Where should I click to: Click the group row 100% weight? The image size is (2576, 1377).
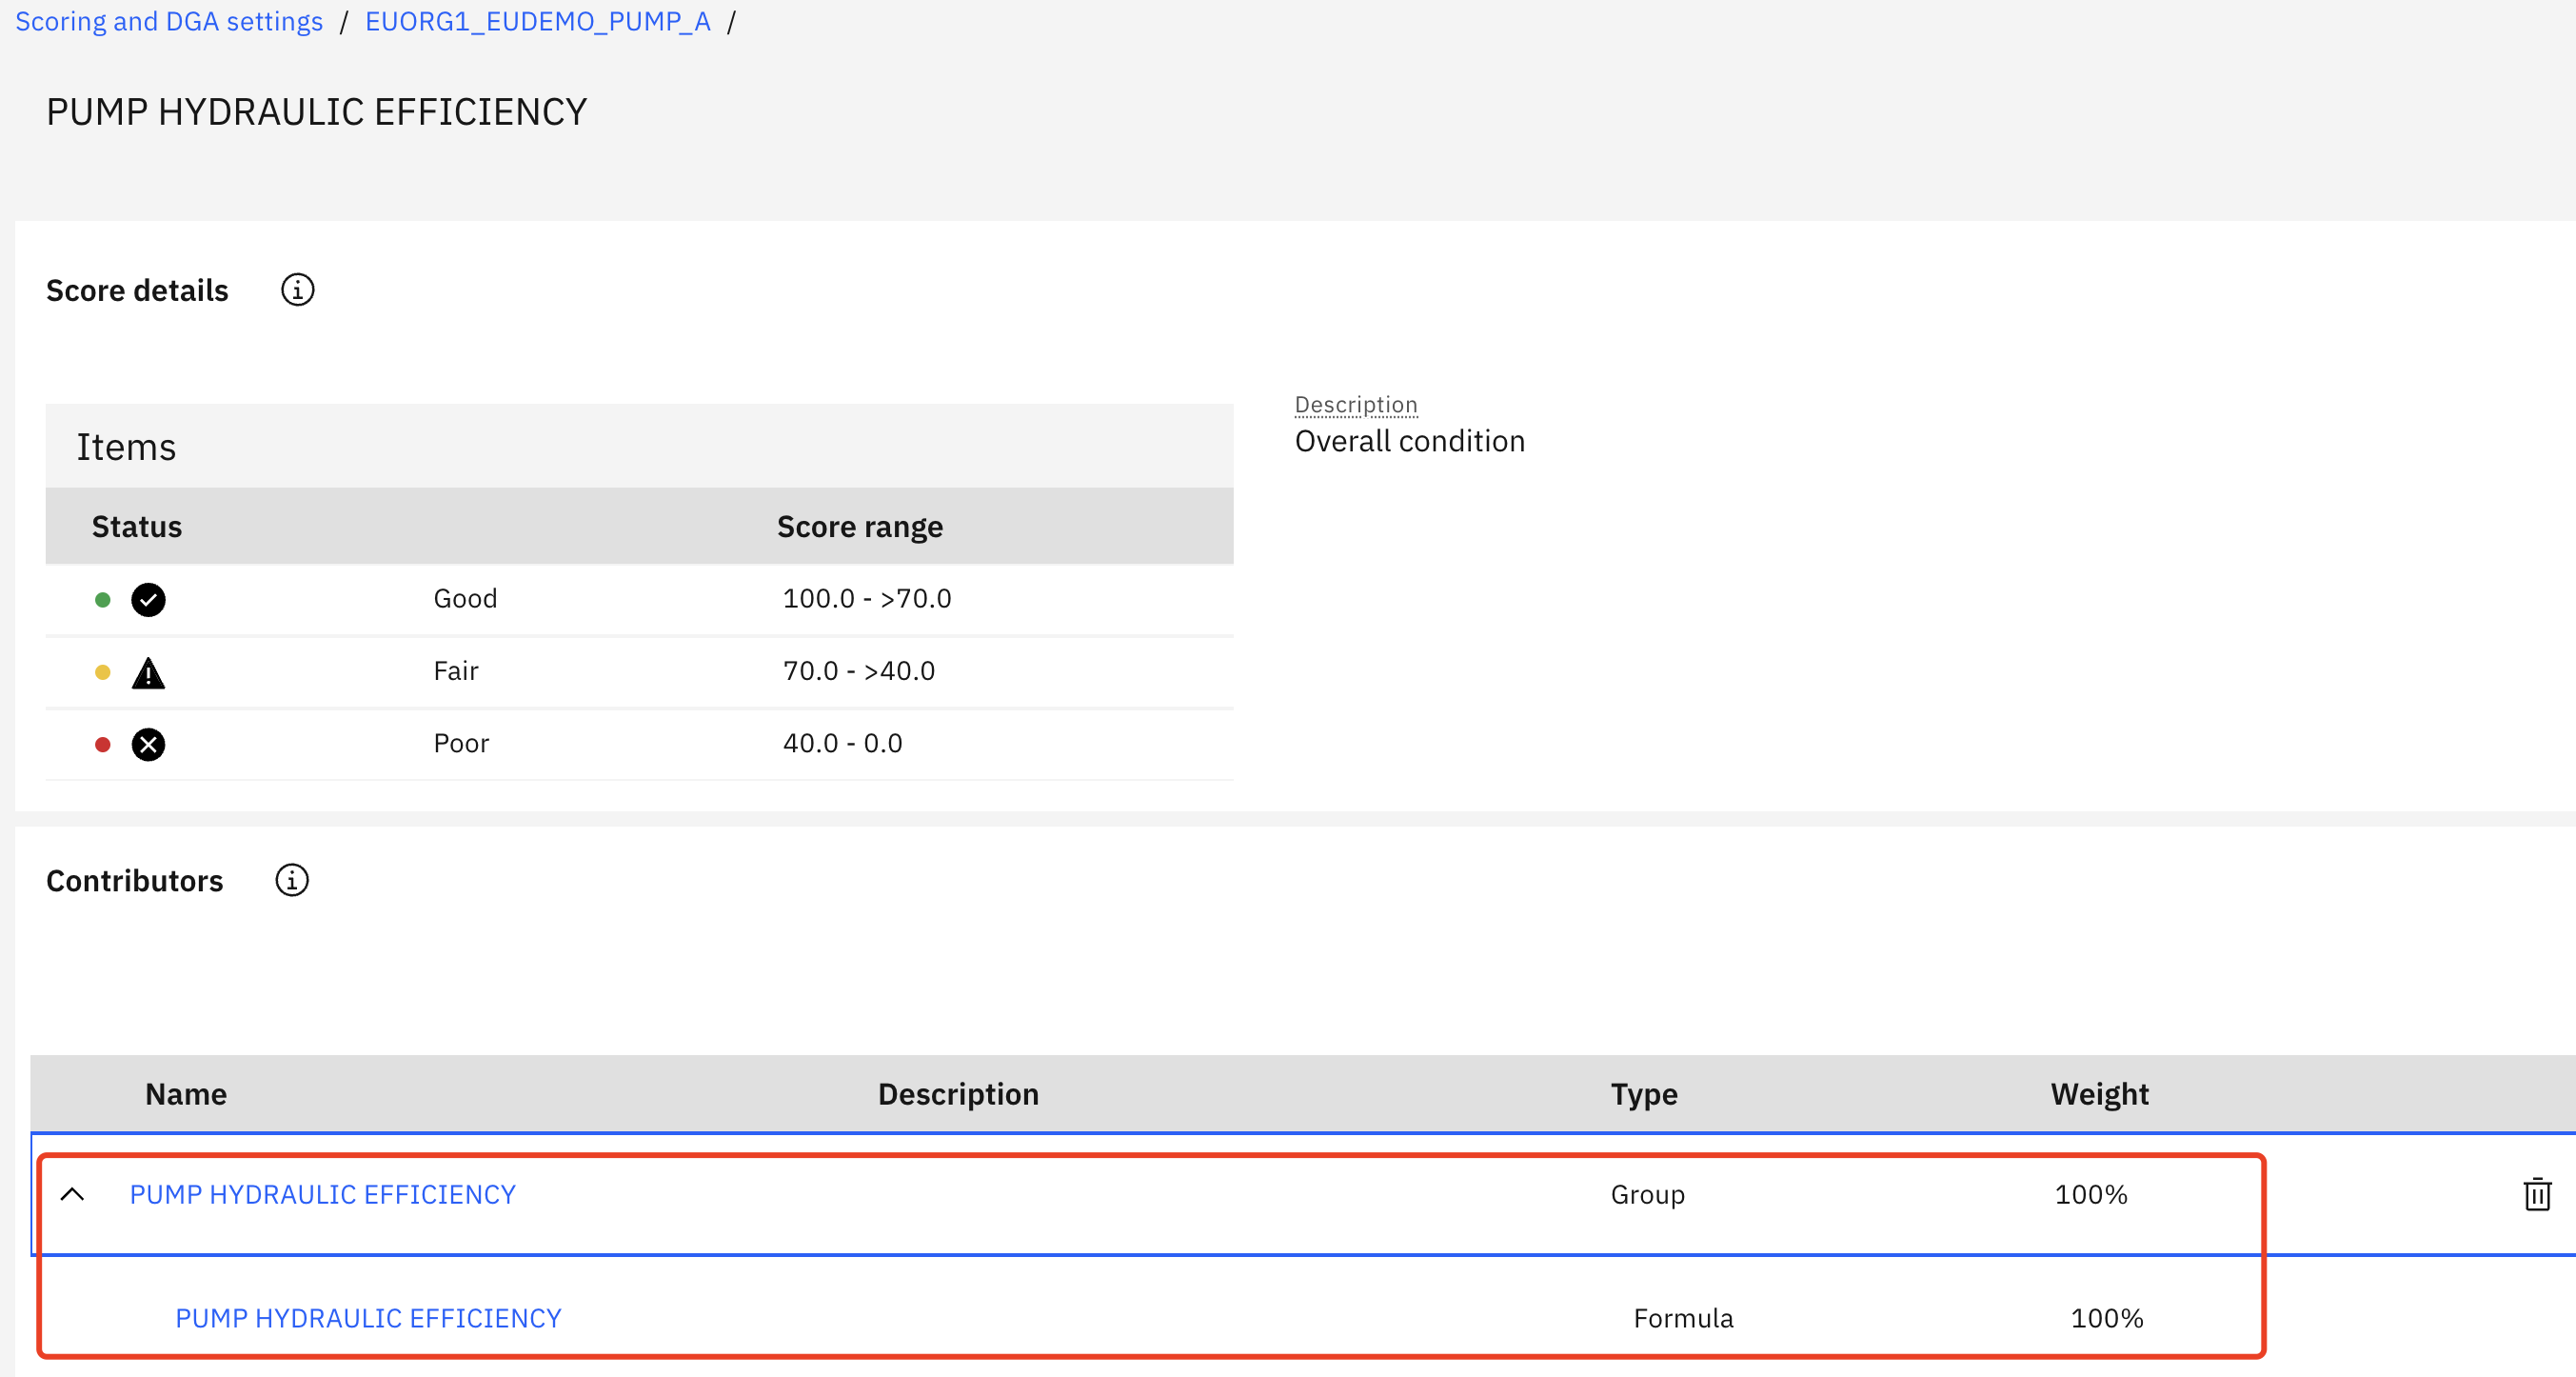[2091, 1194]
